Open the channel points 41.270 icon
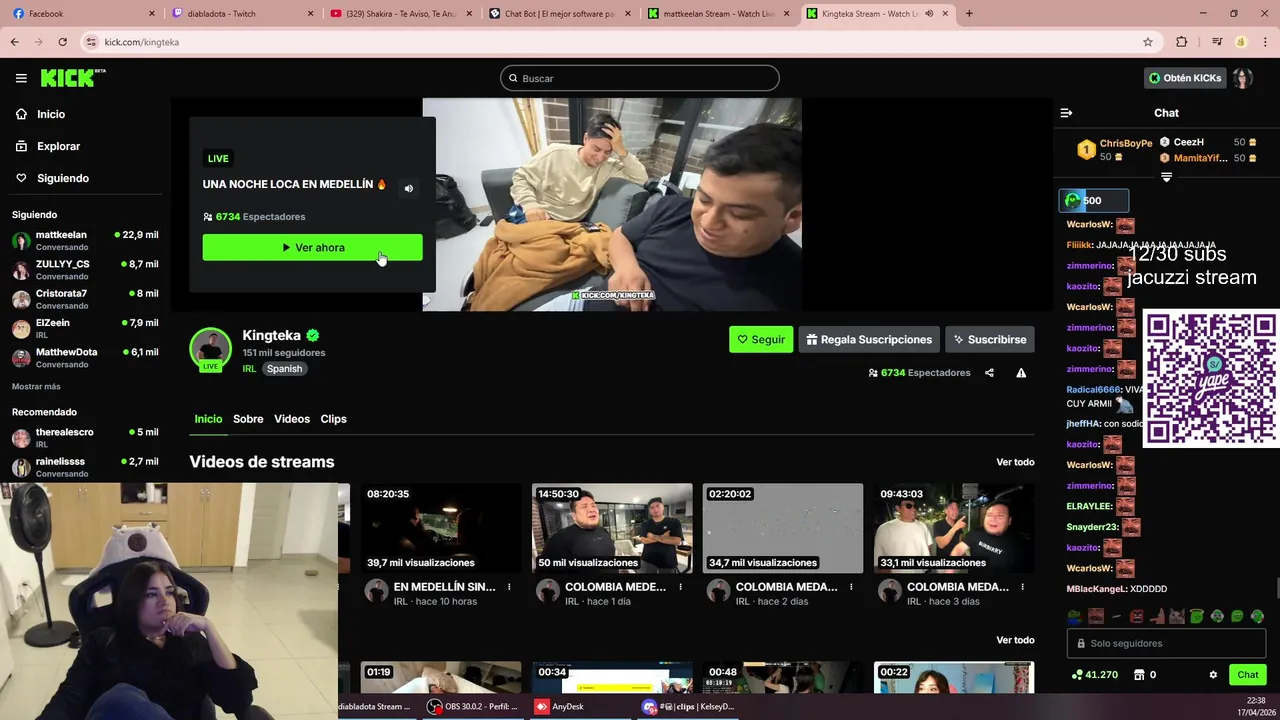1280x720 pixels. (1094, 675)
